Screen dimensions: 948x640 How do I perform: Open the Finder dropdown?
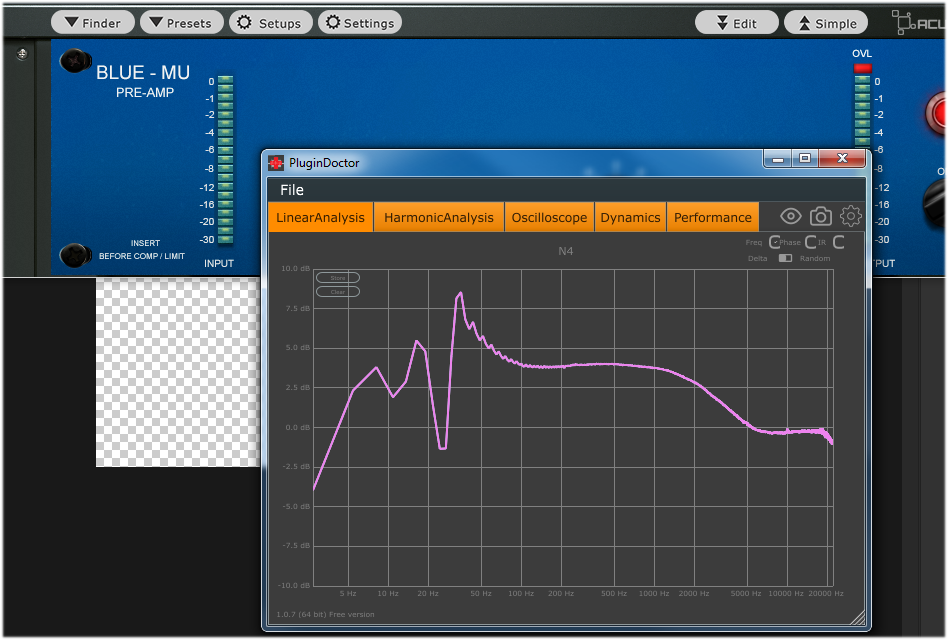click(93, 23)
